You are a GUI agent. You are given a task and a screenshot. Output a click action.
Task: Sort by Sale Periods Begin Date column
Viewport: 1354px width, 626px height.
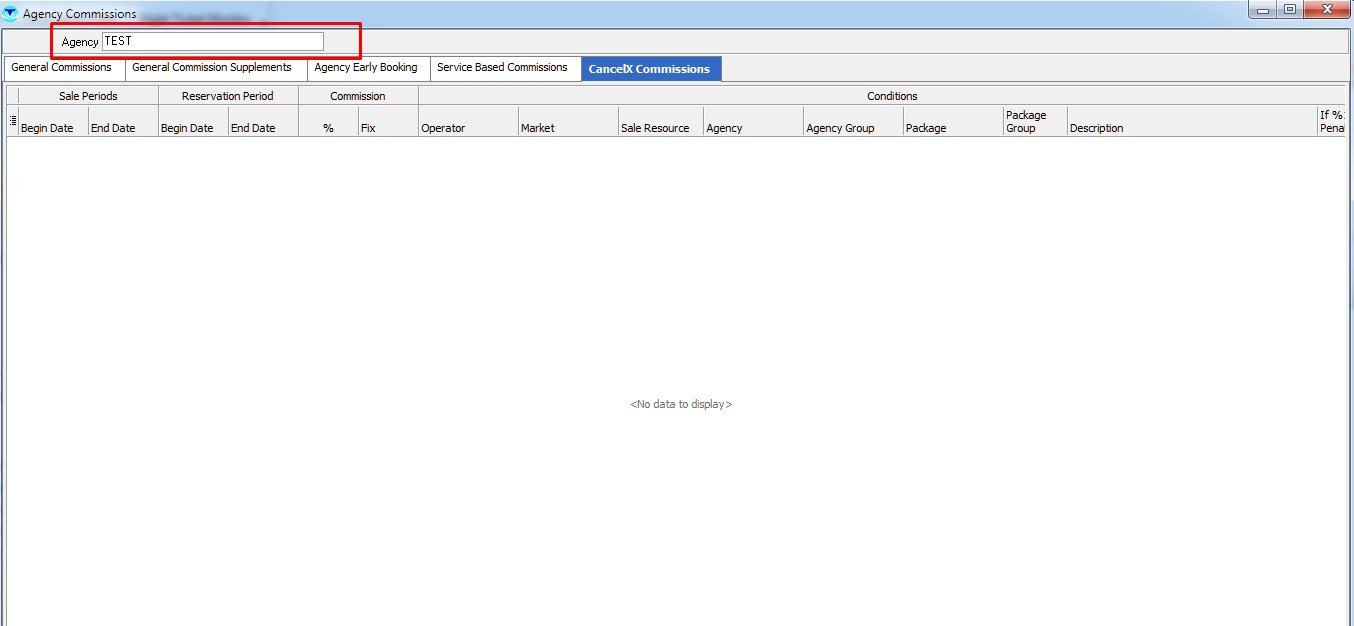pyautogui.click(x=48, y=128)
